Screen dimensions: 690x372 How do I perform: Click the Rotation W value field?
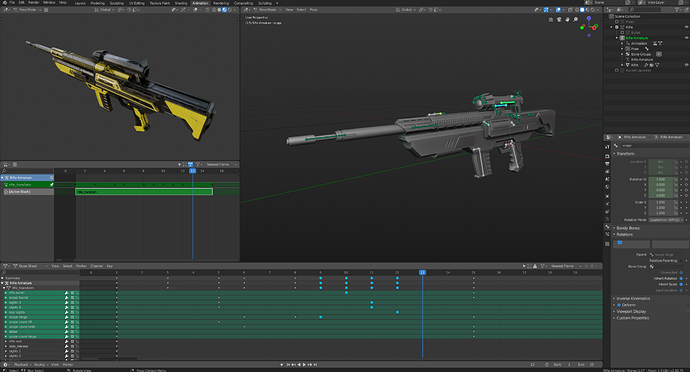point(661,179)
